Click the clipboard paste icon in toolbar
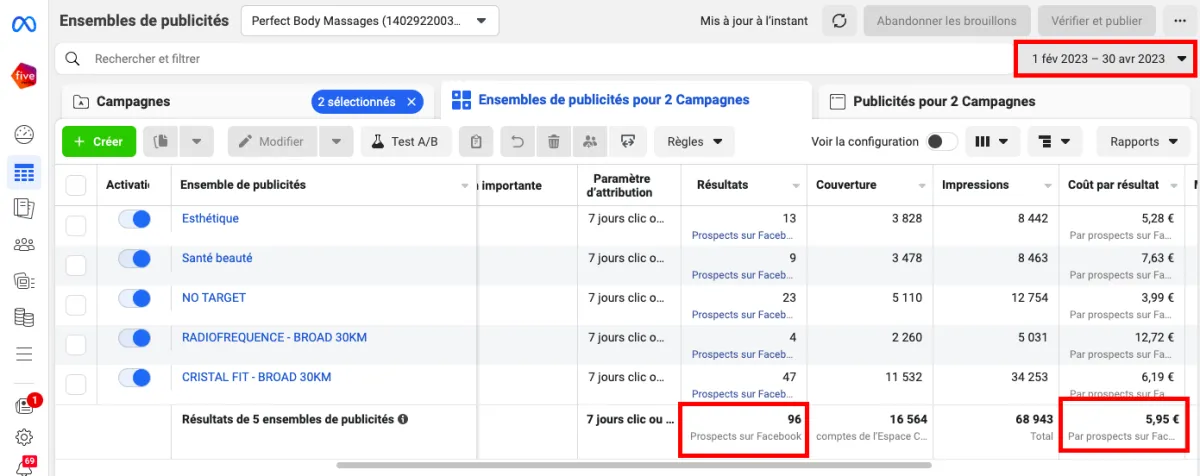Screen dimensions: 1200x476 coord(477,142)
